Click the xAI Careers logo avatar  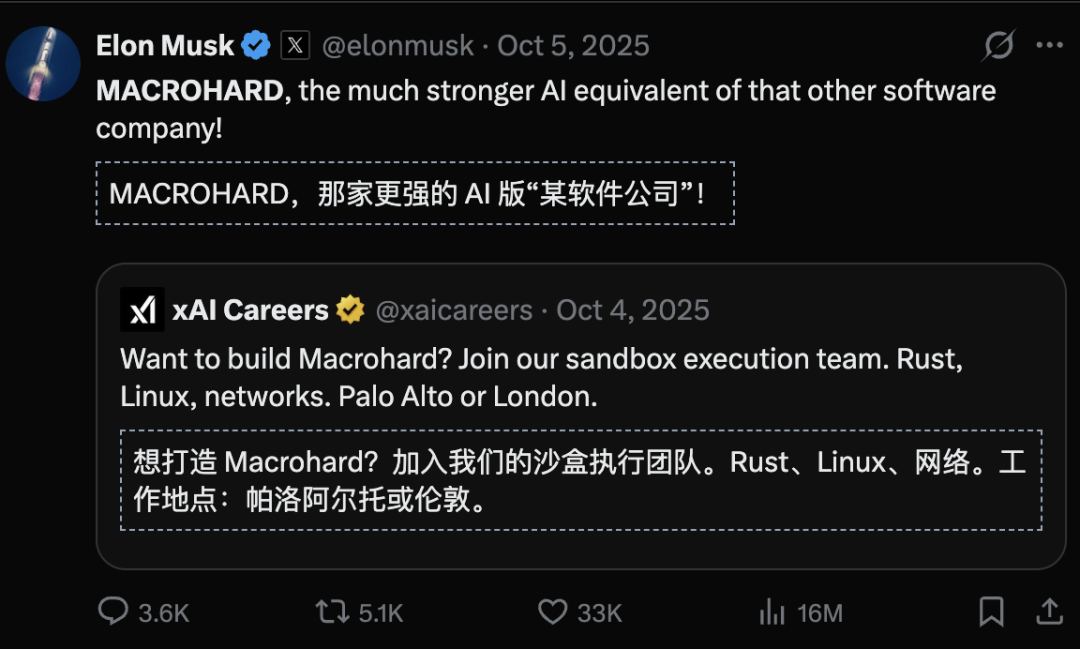point(142,310)
